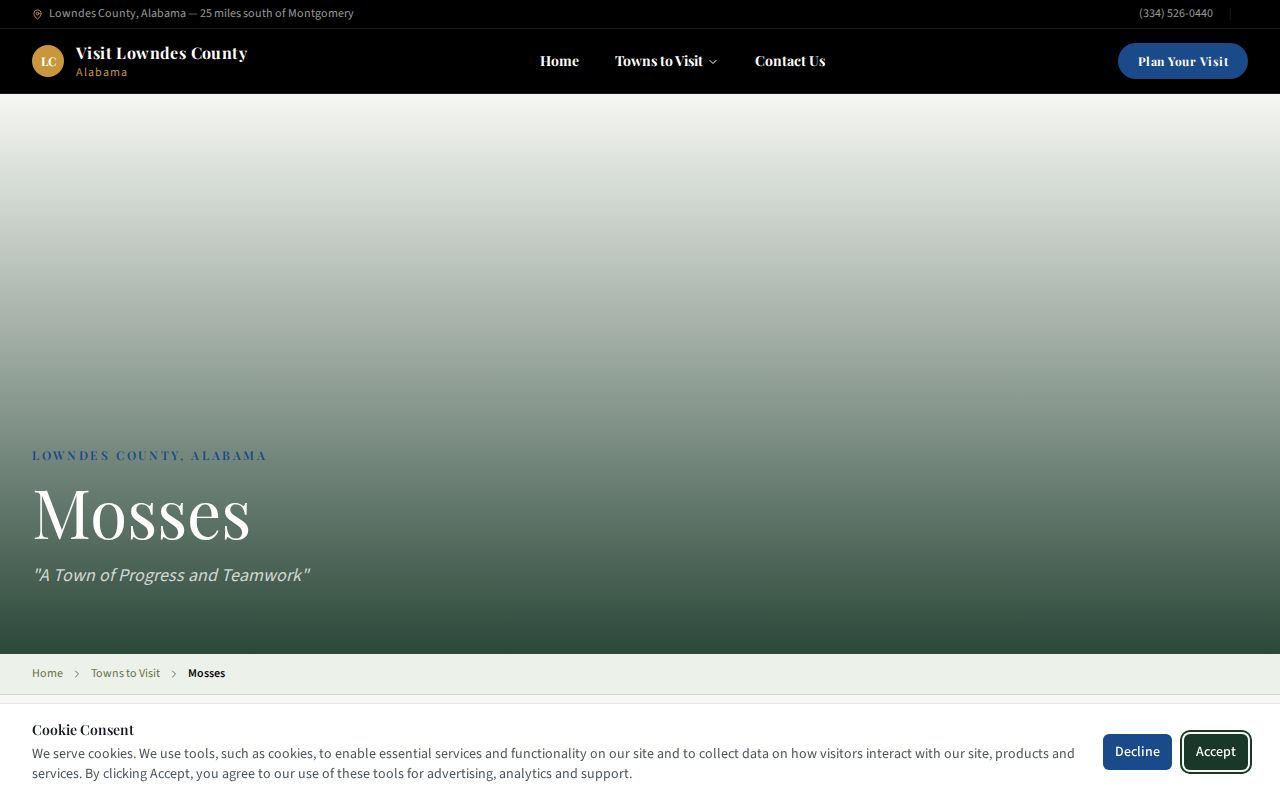The image size is (1280, 800).
Task: Click the breadcrumb chevron before Mosses
Action: click(174, 674)
